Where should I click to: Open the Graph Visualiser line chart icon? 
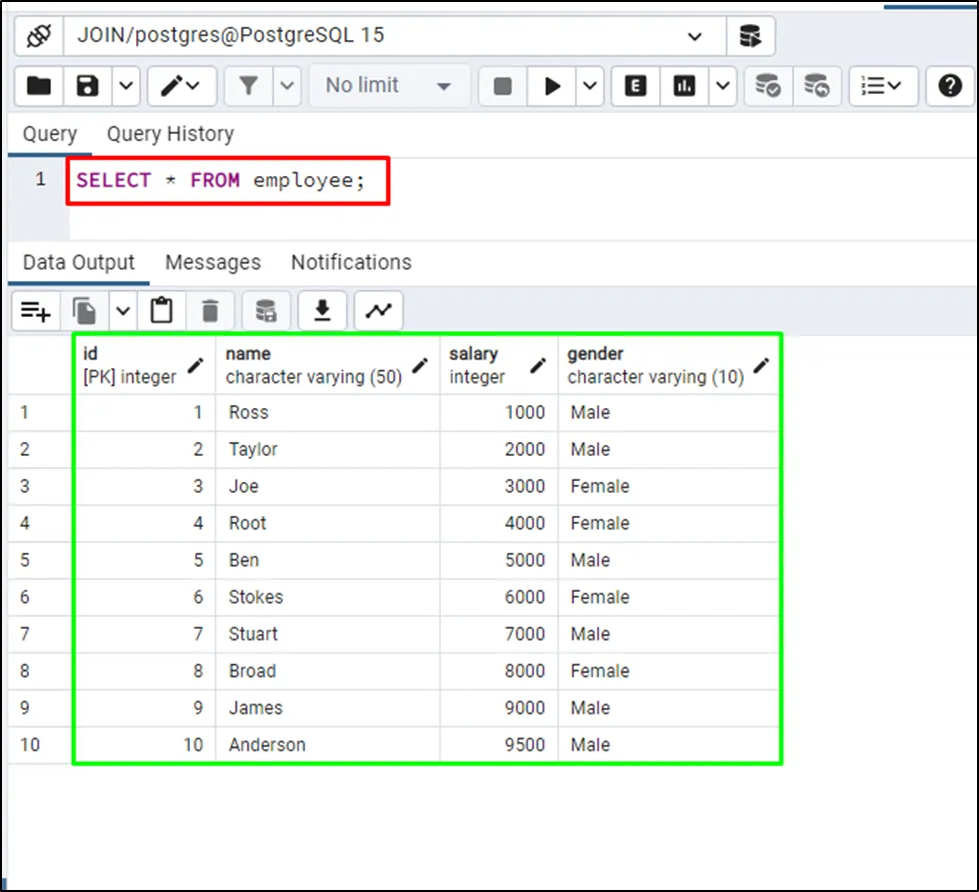coord(378,312)
